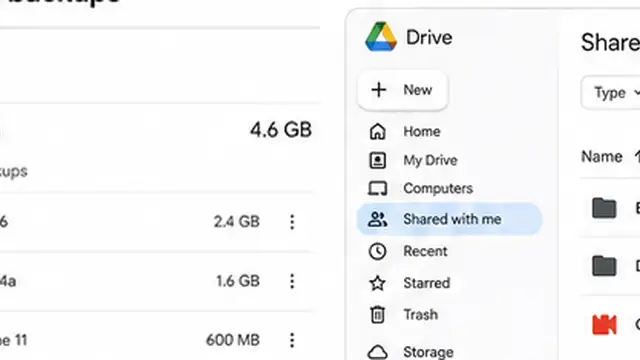Open Computers in the sidebar
Screen dimensions: 640x360
point(438,188)
